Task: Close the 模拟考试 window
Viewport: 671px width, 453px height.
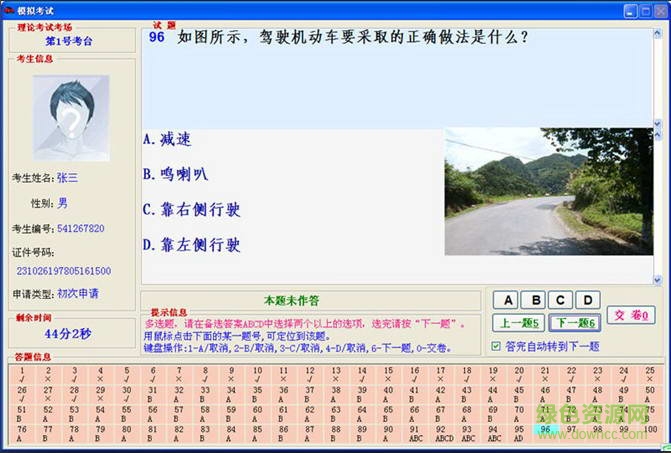Action: click(x=661, y=11)
